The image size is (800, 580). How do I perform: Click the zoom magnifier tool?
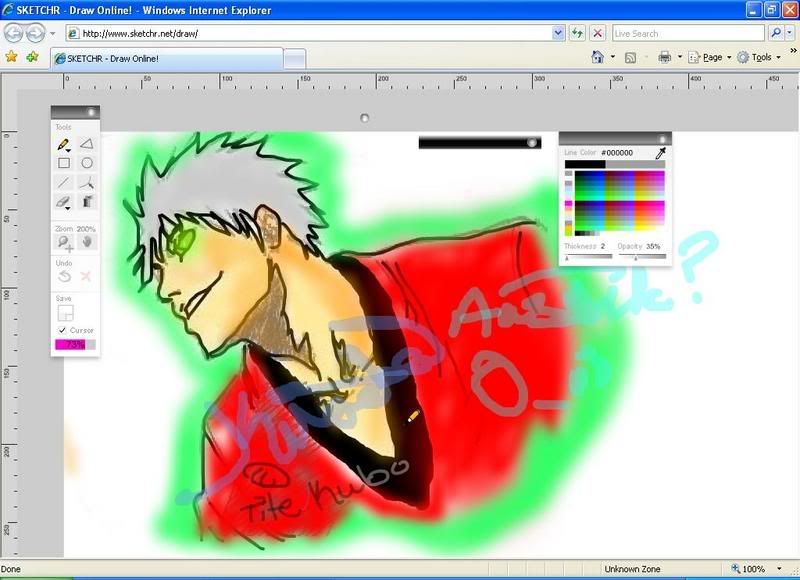[65, 243]
